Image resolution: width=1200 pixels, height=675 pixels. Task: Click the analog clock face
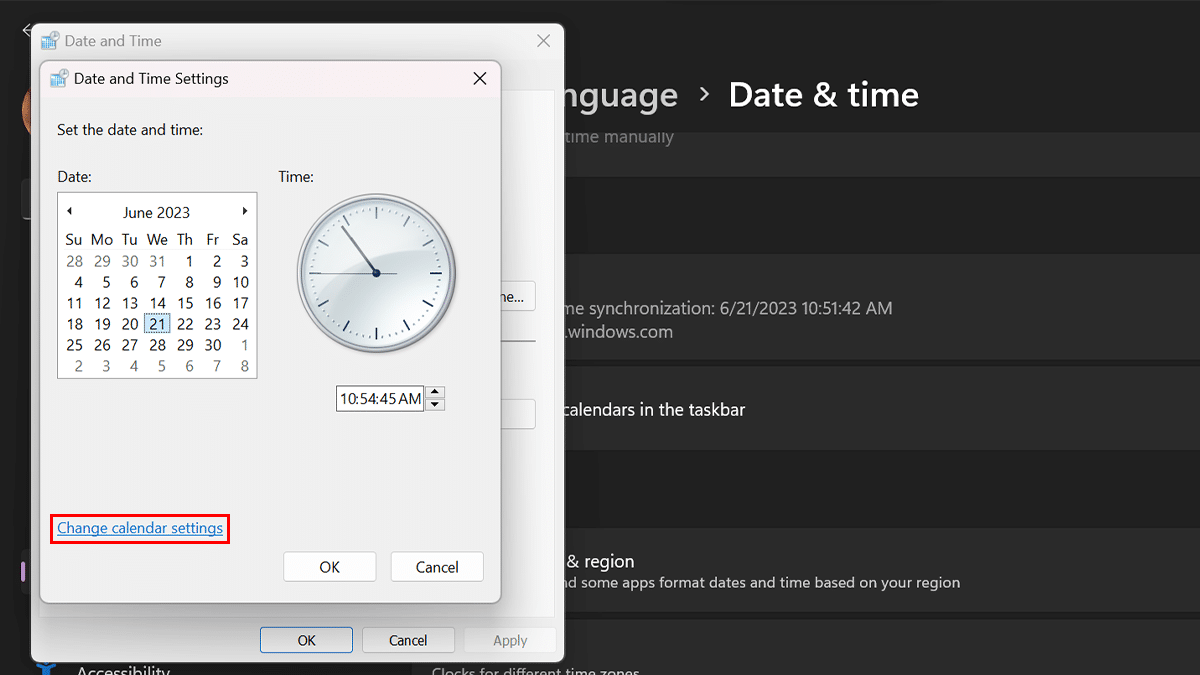tap(377, 272)
